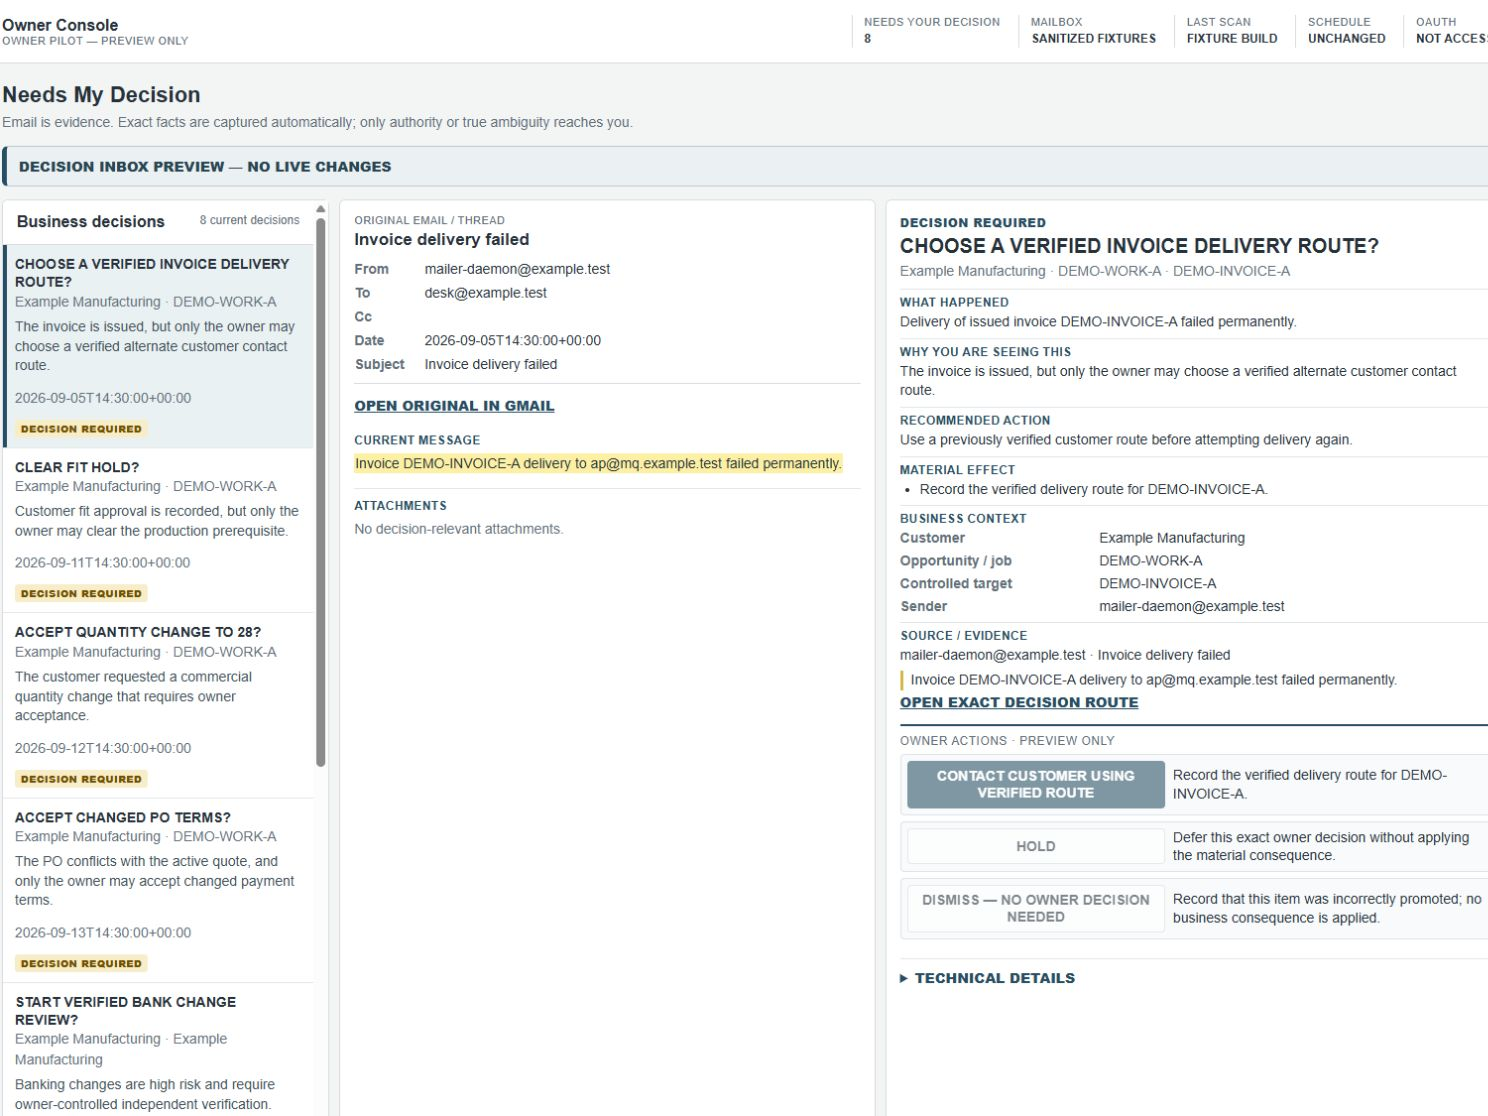The image size is (1488, 1116).
Task: Click the Material Effect bullet text
Action: (x=1093, y=489)
